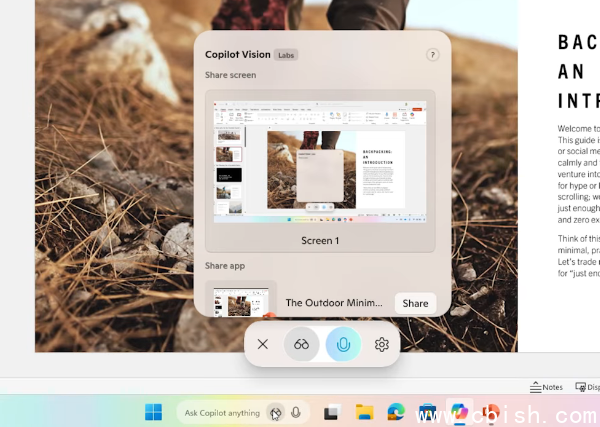Open Task View from taskbar
Image resolution: width=600 pixels, height=427 pixels.
(x=332, y=412)
